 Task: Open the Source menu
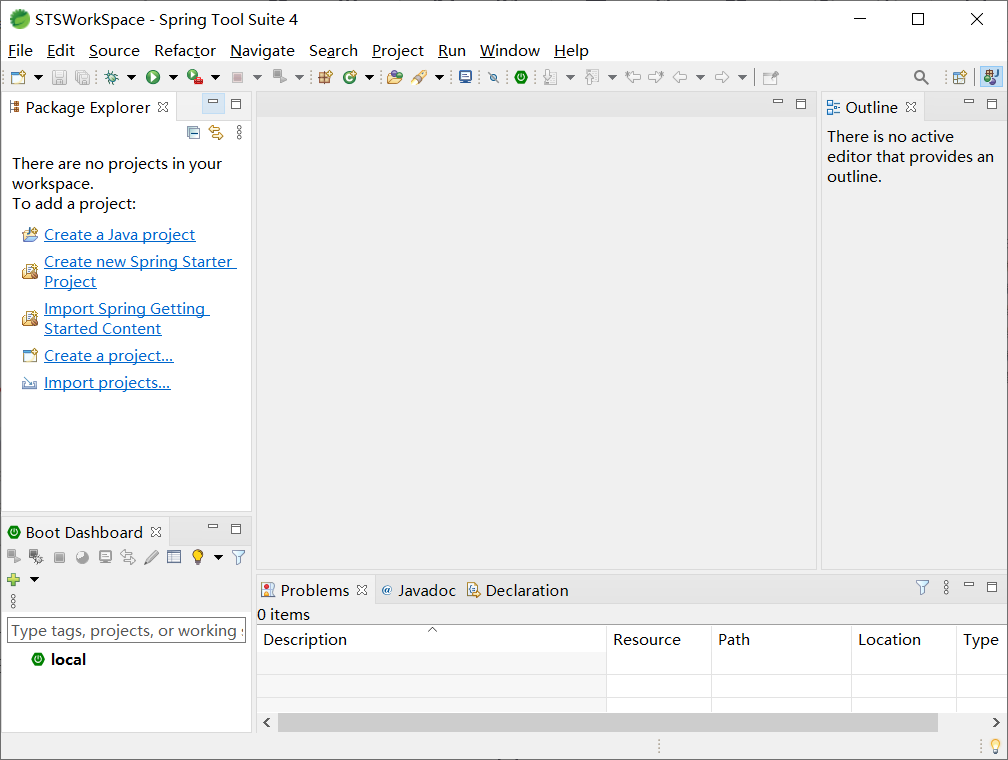tap(114, 51)
